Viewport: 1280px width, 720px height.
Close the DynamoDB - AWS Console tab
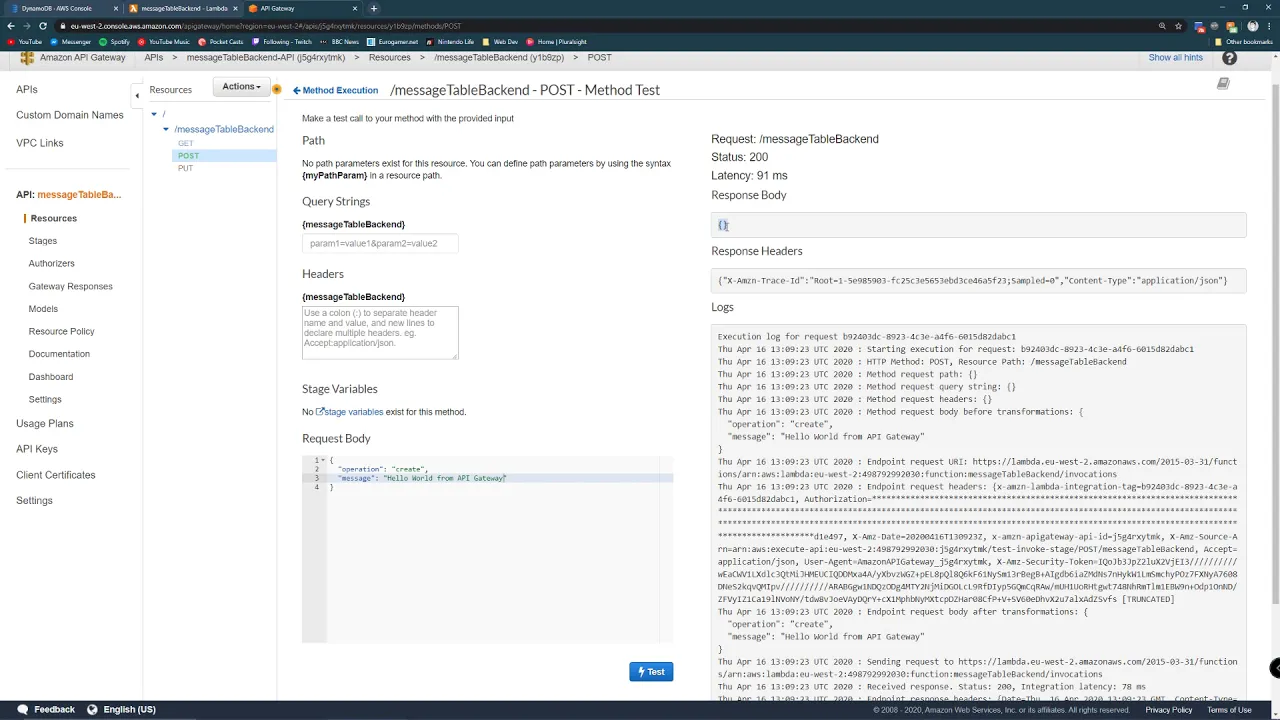(x=116, y=8)
